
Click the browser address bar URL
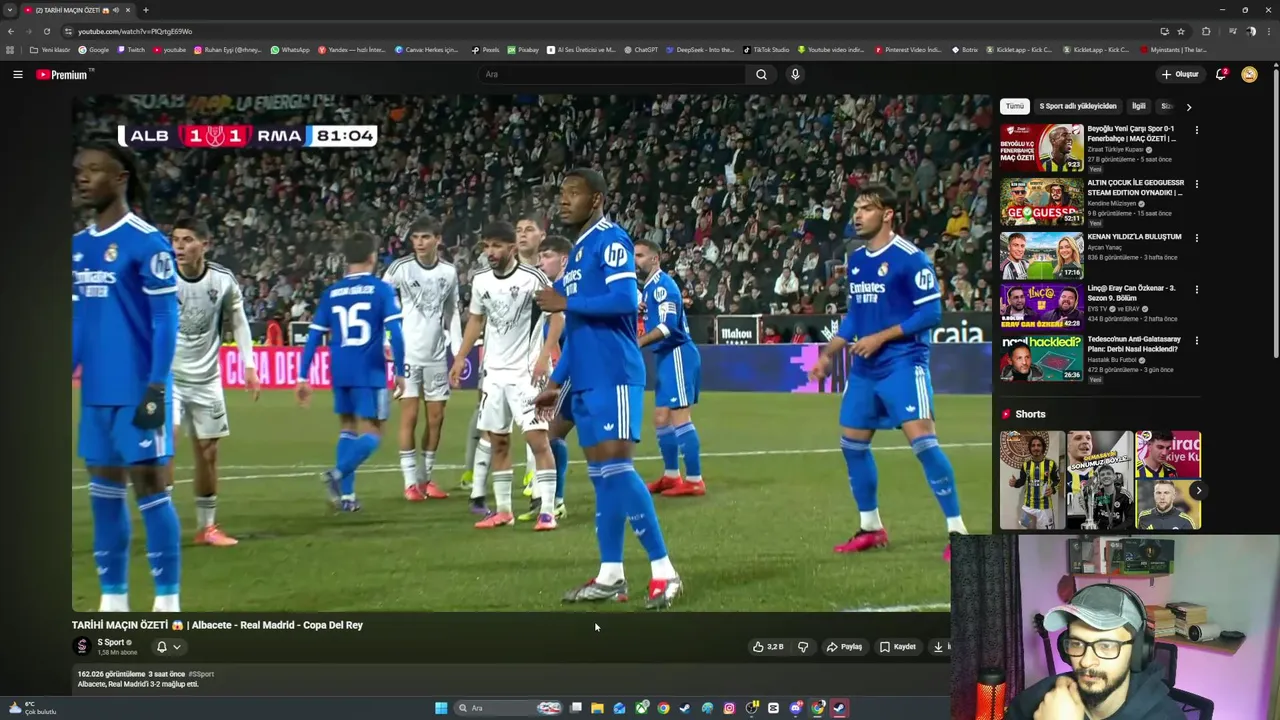pyautogui.click(x=135, y=31)
